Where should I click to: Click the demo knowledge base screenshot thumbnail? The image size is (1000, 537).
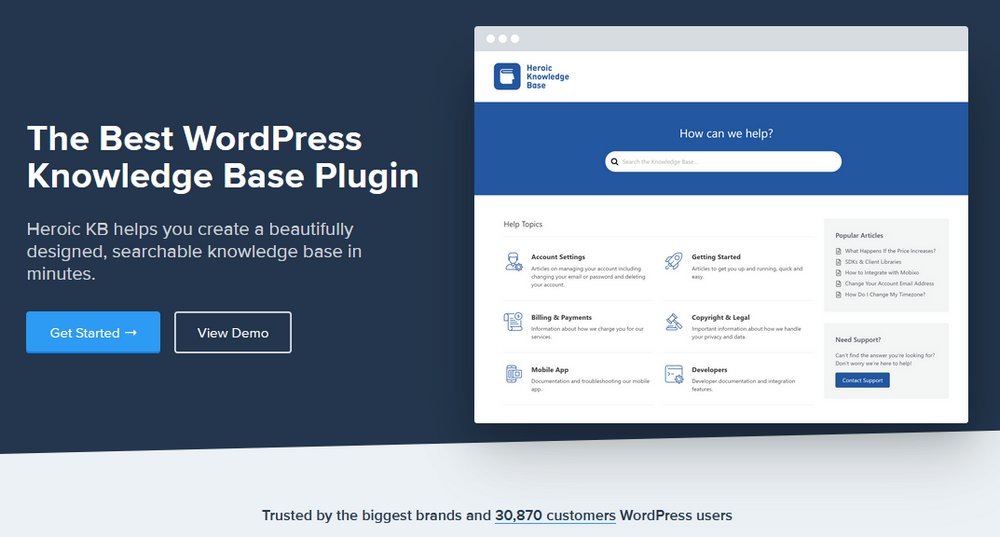[721, 224]
